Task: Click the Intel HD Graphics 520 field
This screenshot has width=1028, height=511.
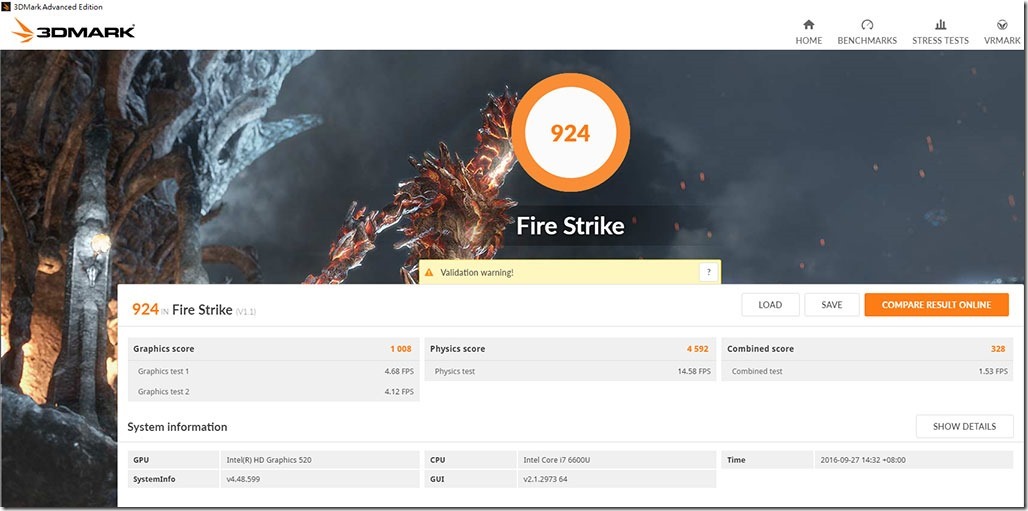Action: [x=320, y=460]
